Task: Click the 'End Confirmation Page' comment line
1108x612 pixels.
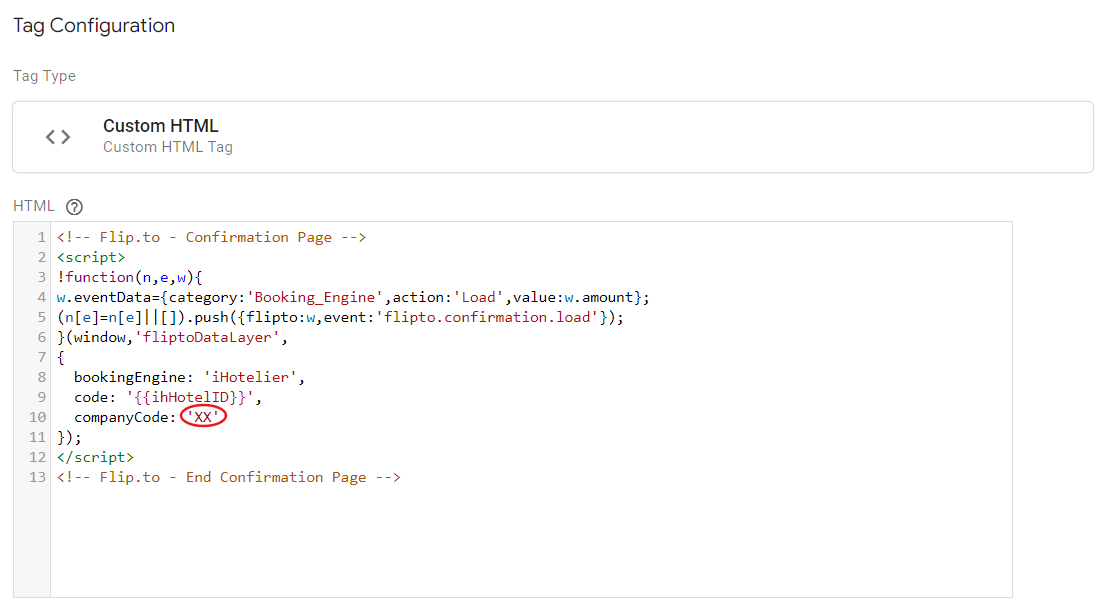Action: (x=228, y=477)
